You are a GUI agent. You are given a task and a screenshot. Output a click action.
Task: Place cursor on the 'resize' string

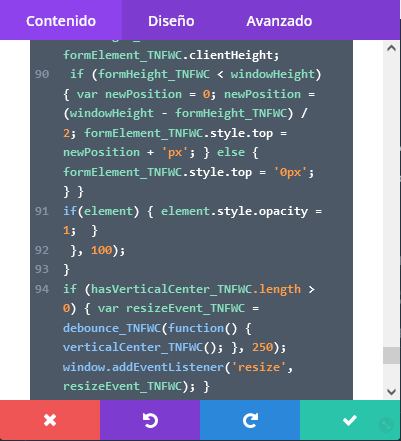click(259, 367)
